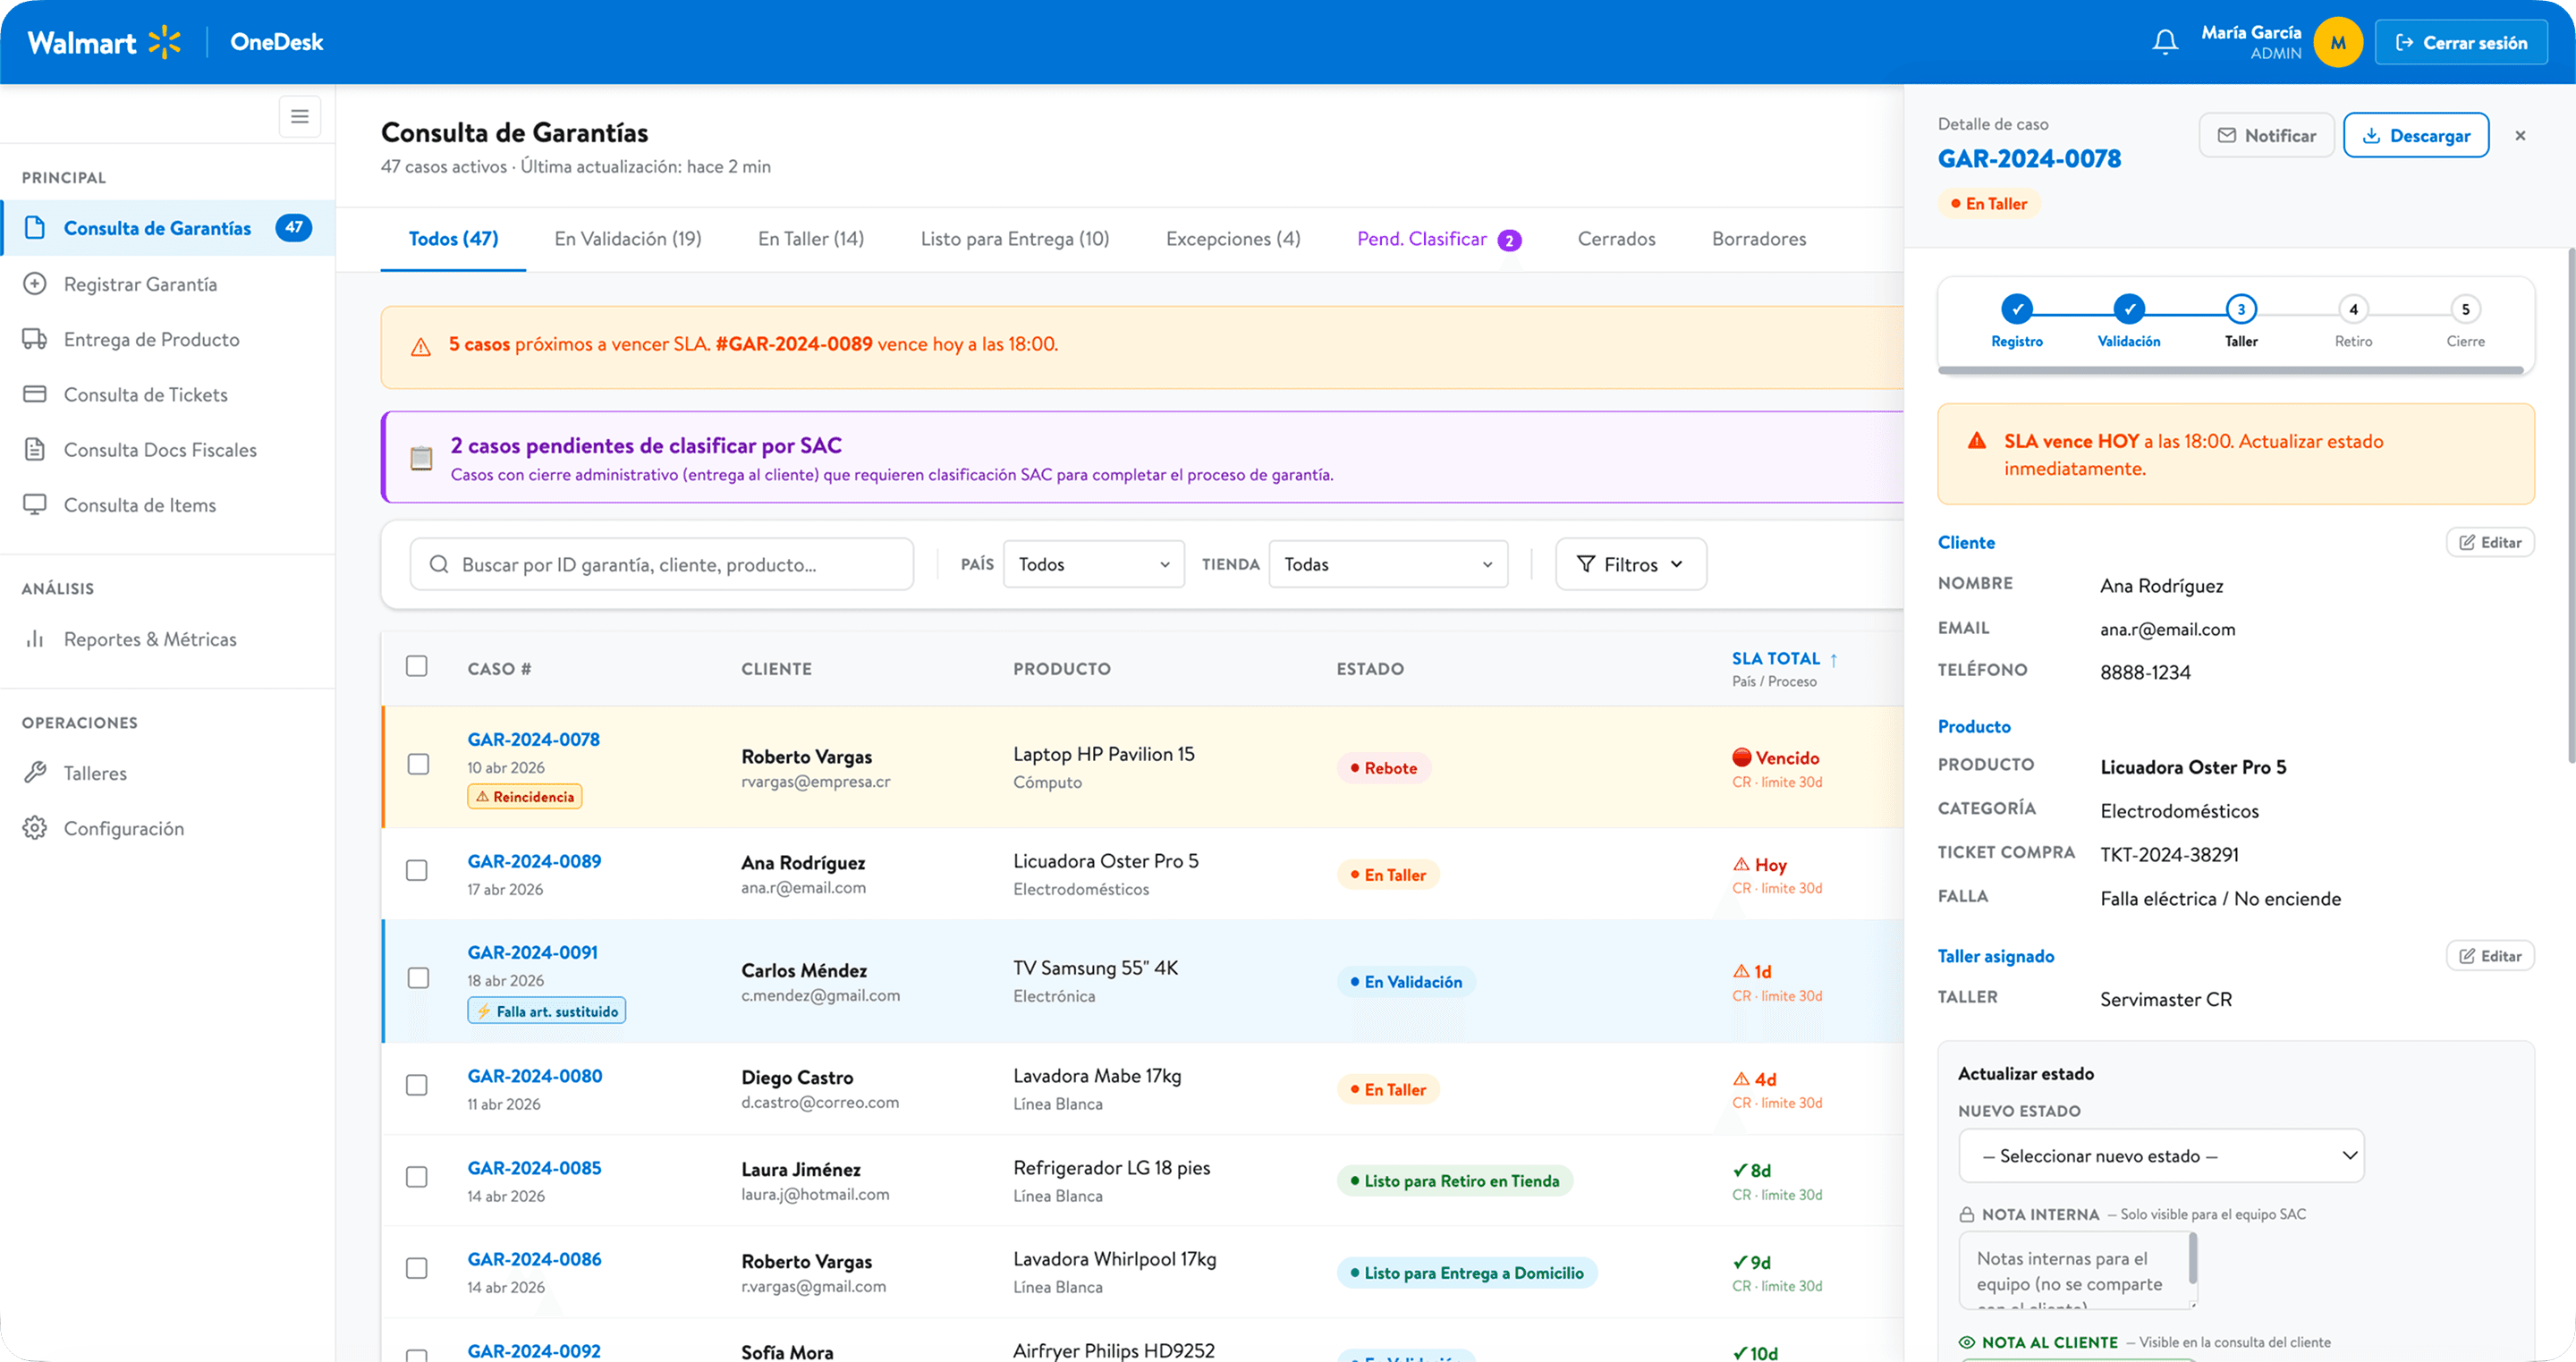The height and width of the screenshot is (1362, 2576).
Task: Click the SLA Total sort arrow
Action: tap(1834, 659)
